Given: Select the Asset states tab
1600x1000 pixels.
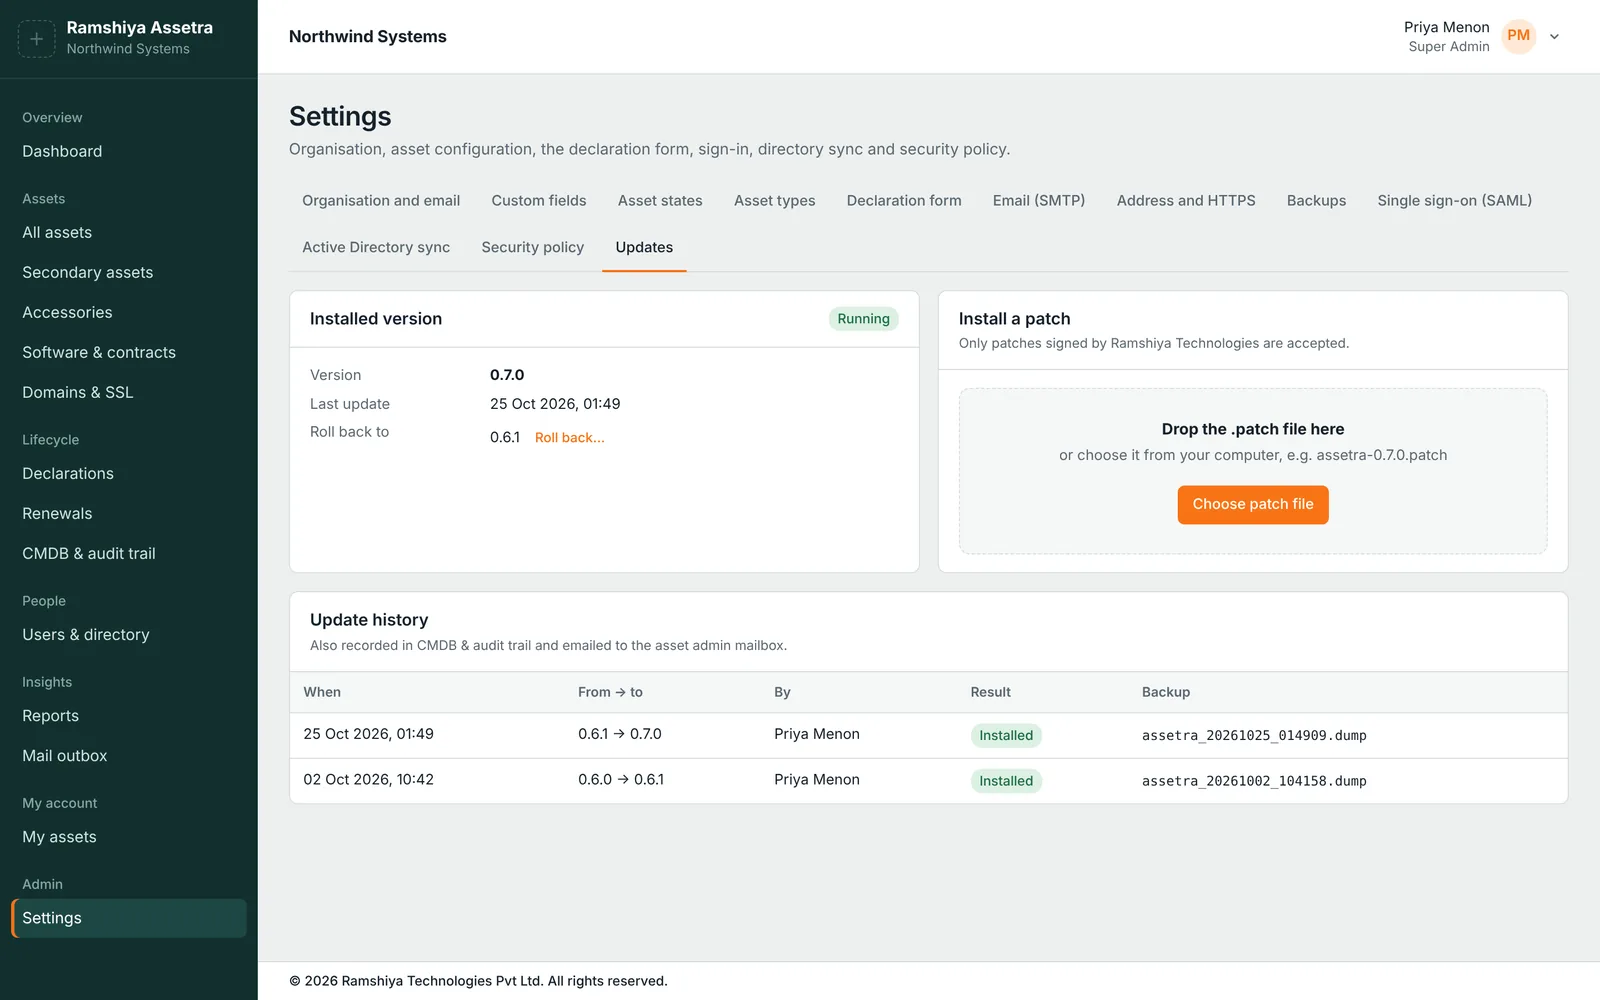Looking at the screenshot, I should 660,201.
